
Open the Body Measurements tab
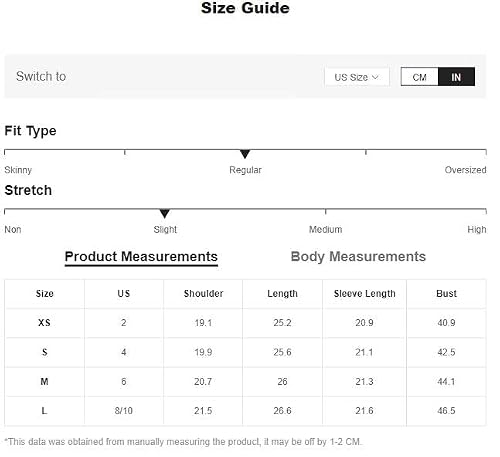(x=358, y=256)
